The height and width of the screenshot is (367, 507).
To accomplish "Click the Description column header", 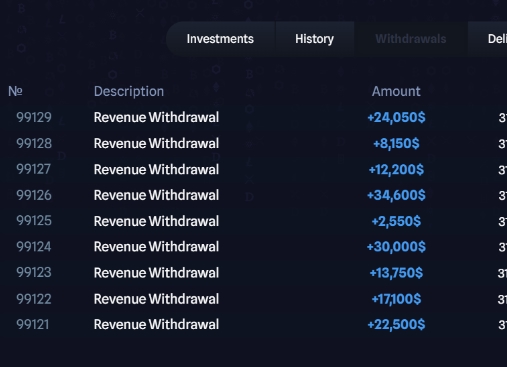I will tap(129, 91).
